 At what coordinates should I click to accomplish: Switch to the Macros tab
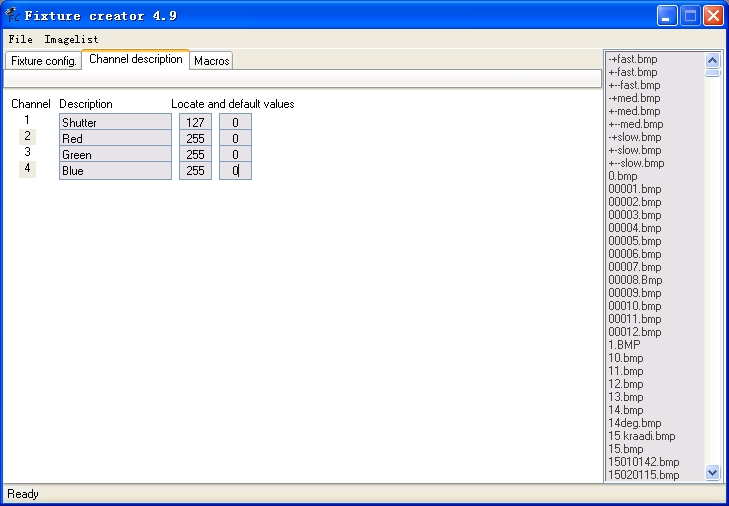point(212,61)
